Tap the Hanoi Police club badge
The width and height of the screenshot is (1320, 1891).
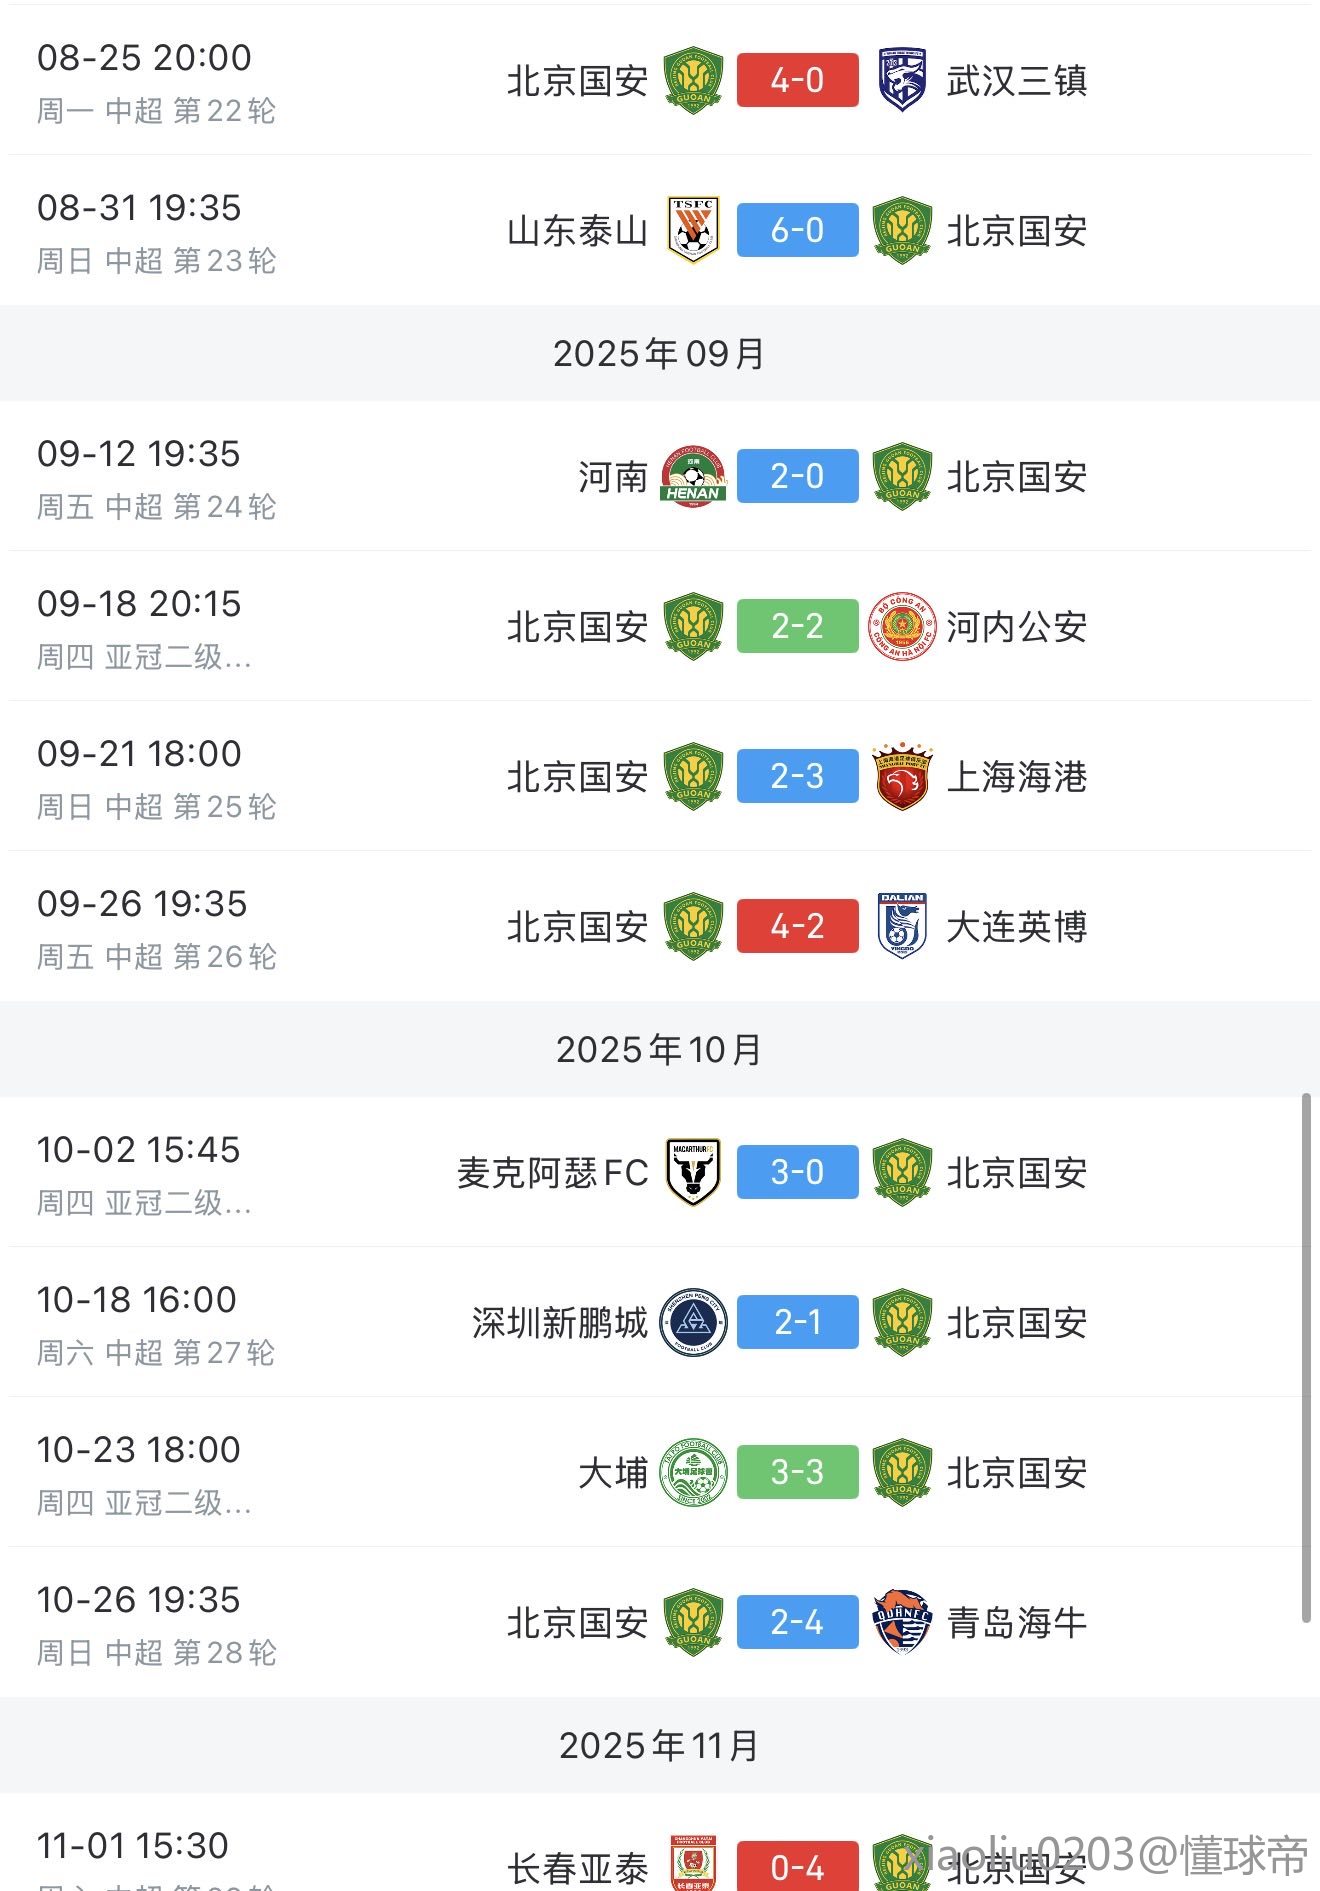[902, 626]
